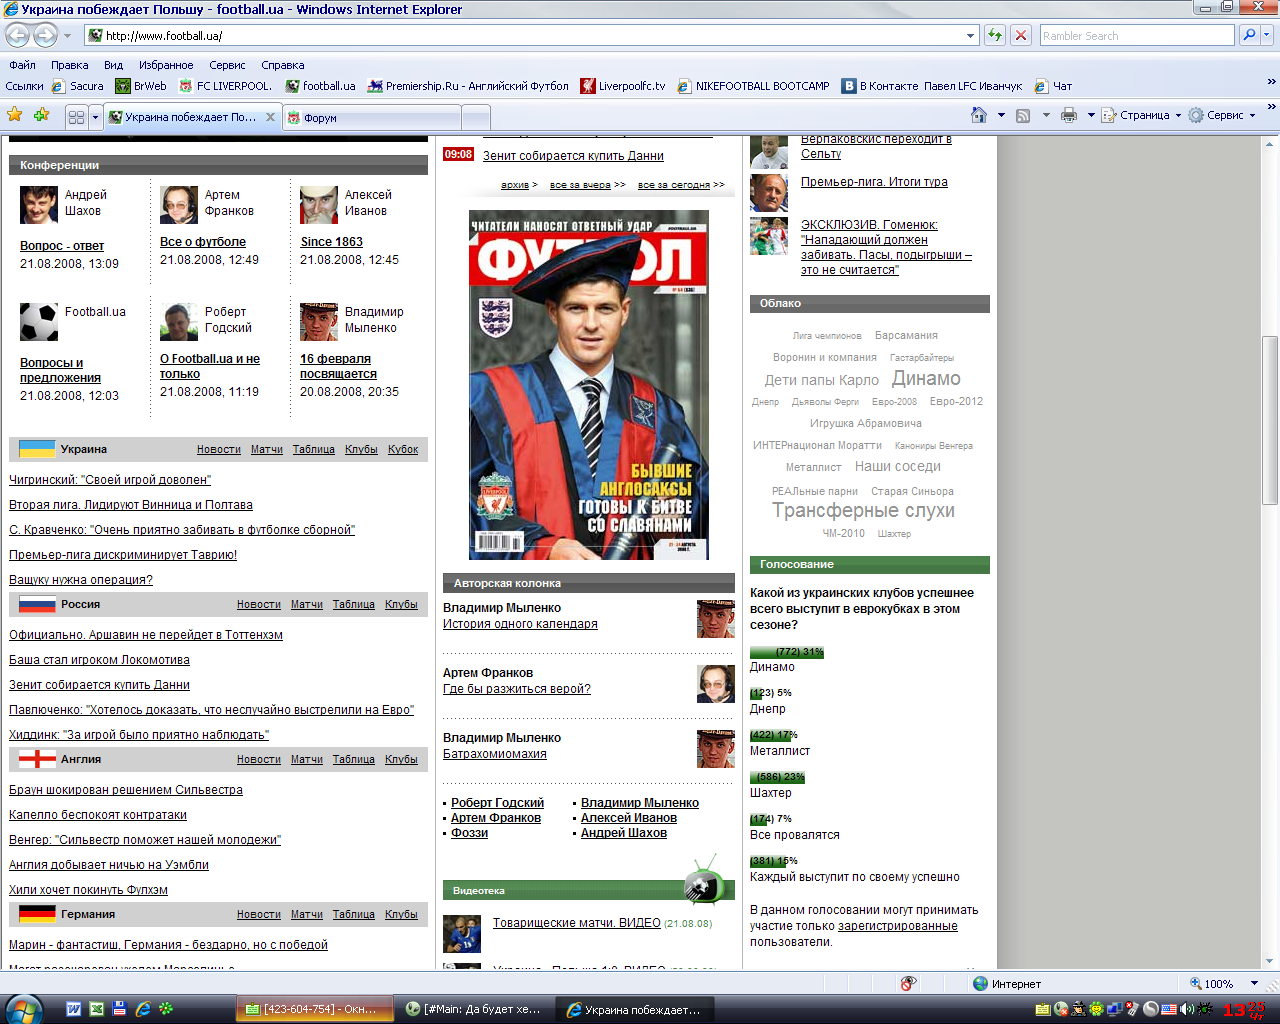Click the volume speaker icon in system tray
The height and width of the screenshot is (1024, 1280).
click(x=1187, y=1009)
